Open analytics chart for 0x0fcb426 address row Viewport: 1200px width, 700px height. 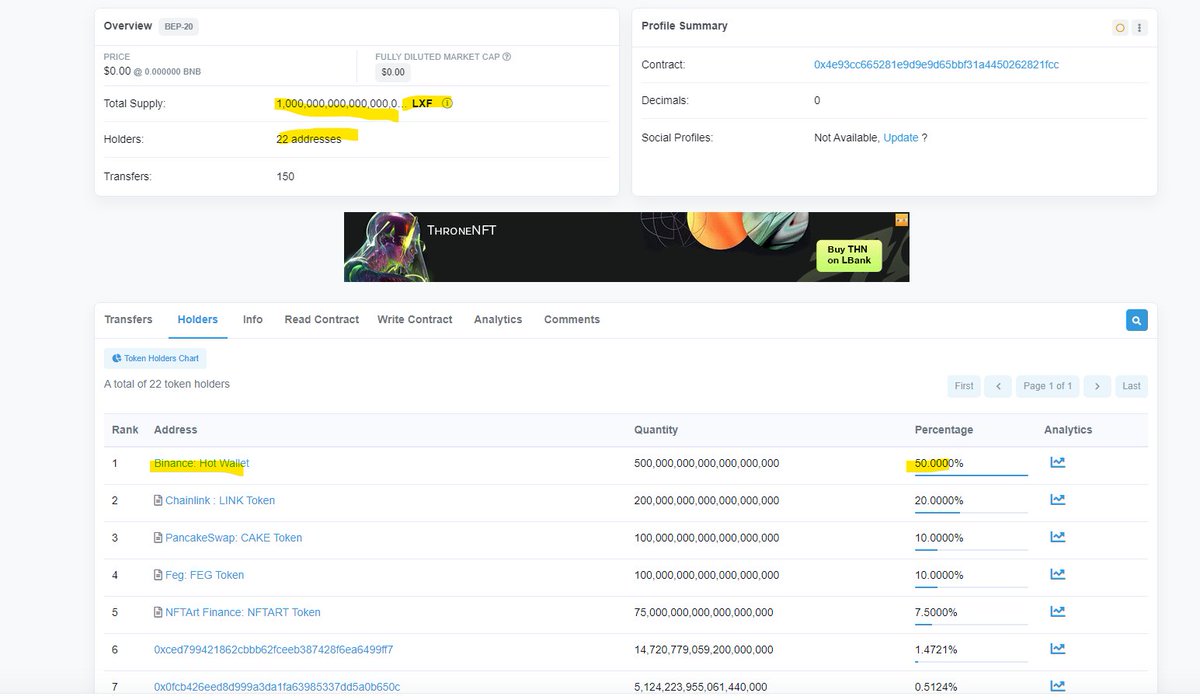click(1057, 686)
